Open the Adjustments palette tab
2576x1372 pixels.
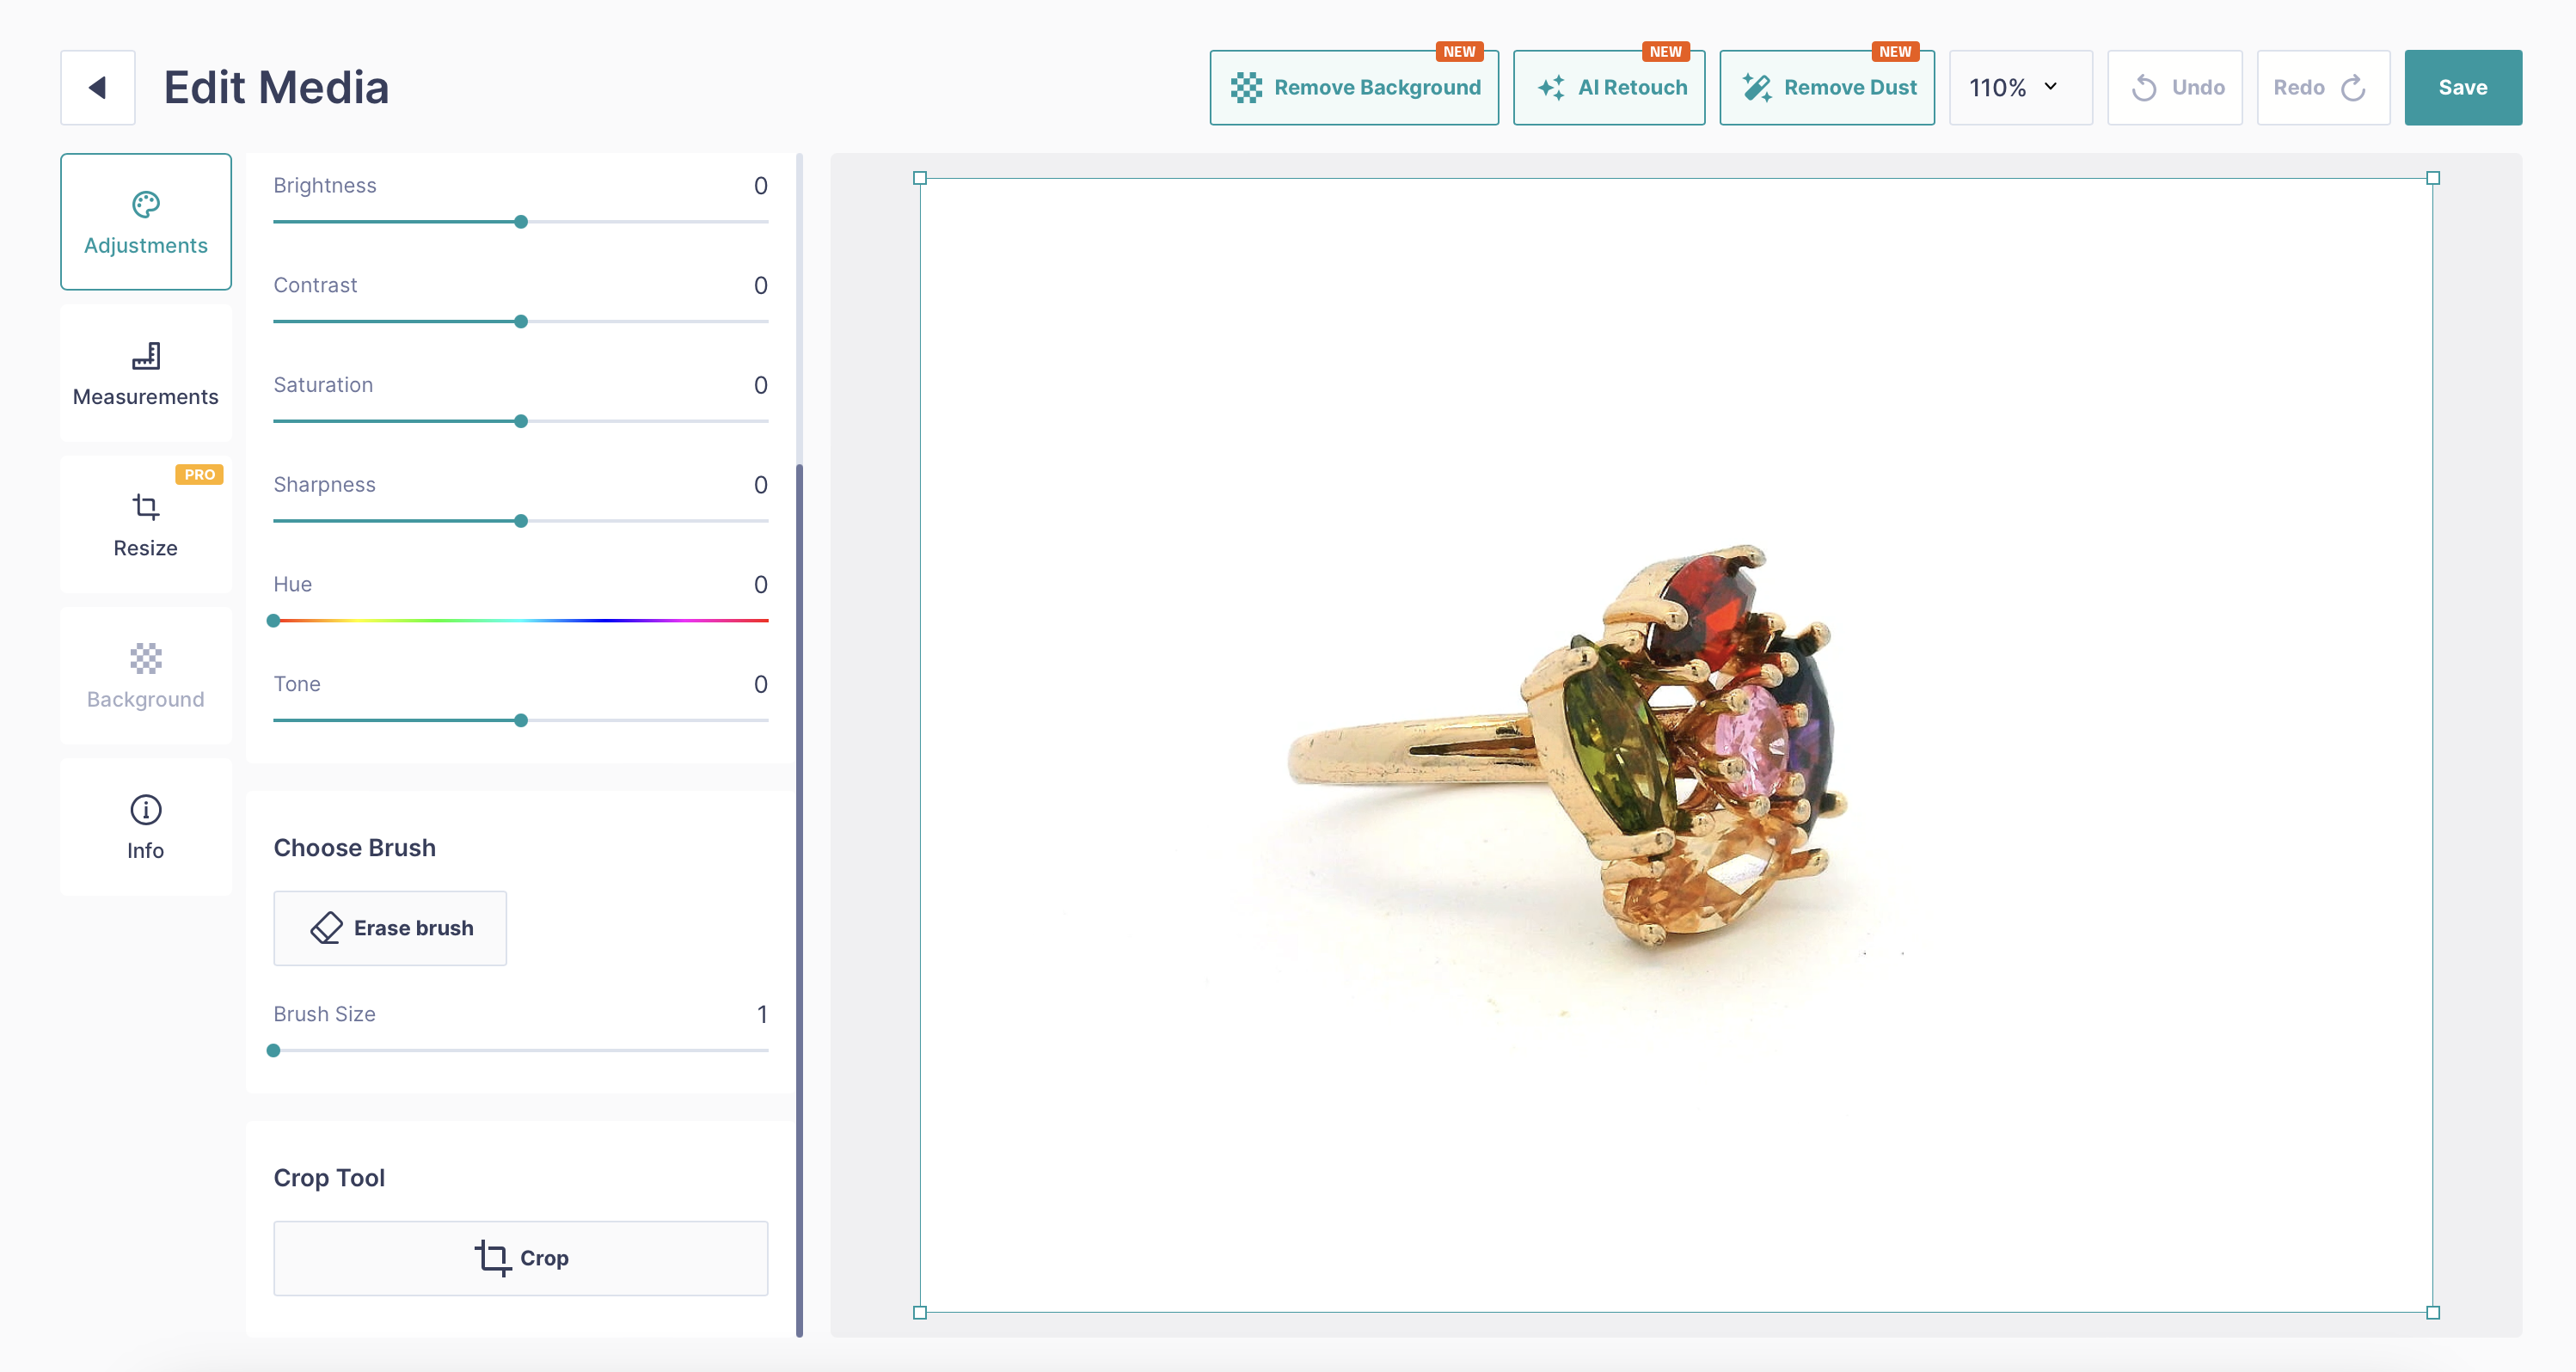pos(146,222)
